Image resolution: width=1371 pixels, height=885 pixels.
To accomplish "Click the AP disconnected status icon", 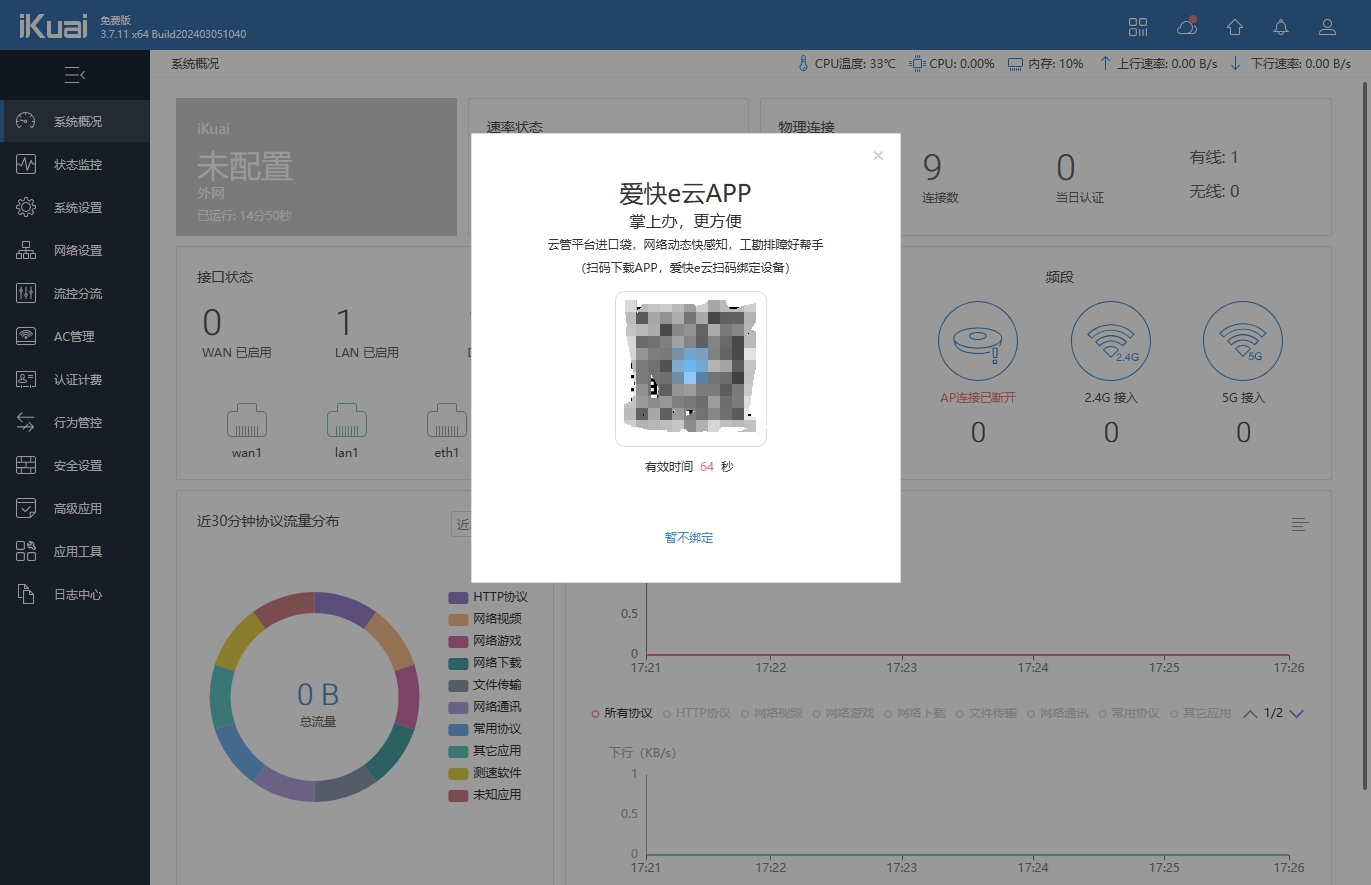I will tap(977, 342).
